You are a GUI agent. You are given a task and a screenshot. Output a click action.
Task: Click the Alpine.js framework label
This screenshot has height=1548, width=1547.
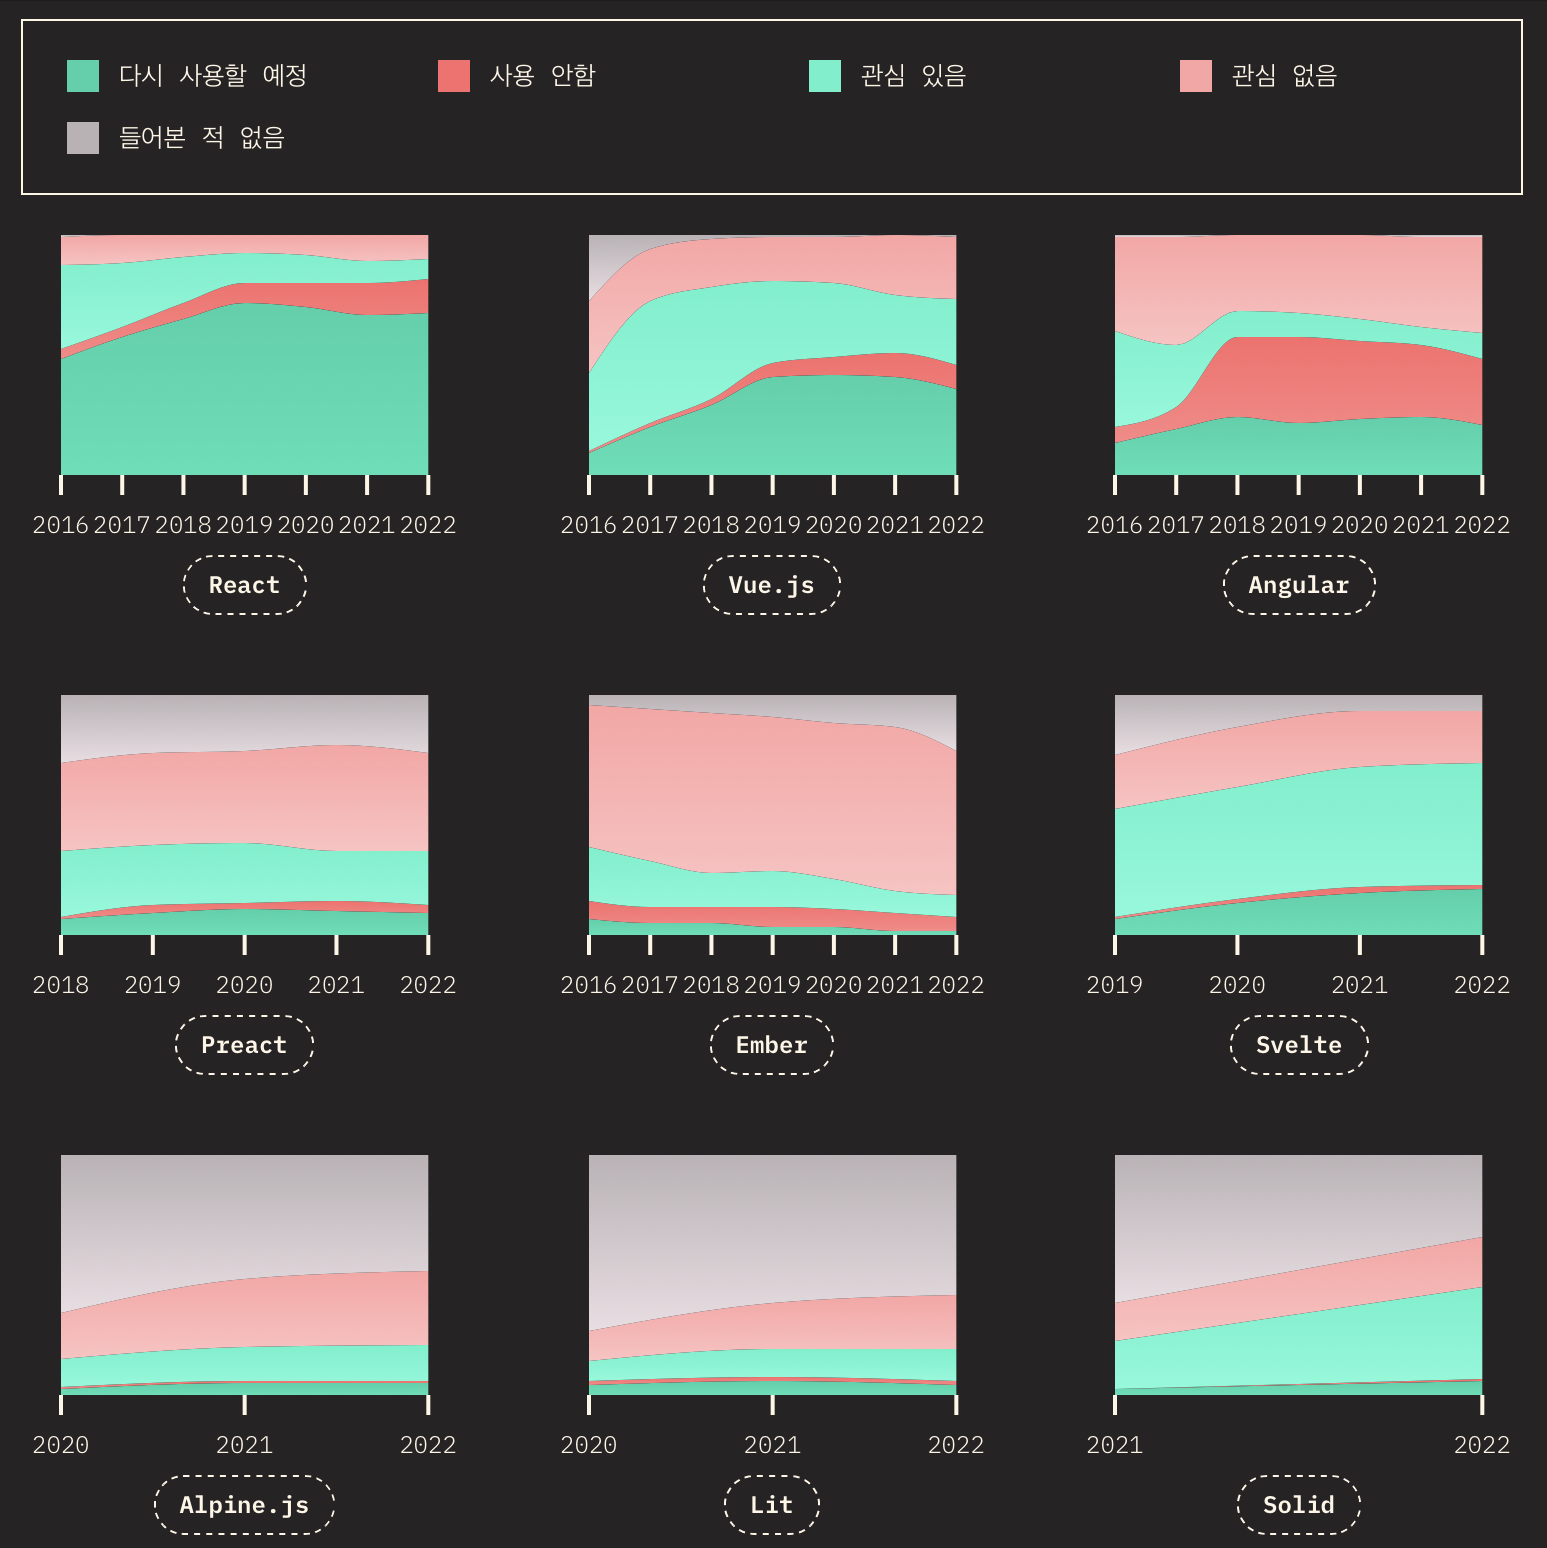pos(245,1505)
